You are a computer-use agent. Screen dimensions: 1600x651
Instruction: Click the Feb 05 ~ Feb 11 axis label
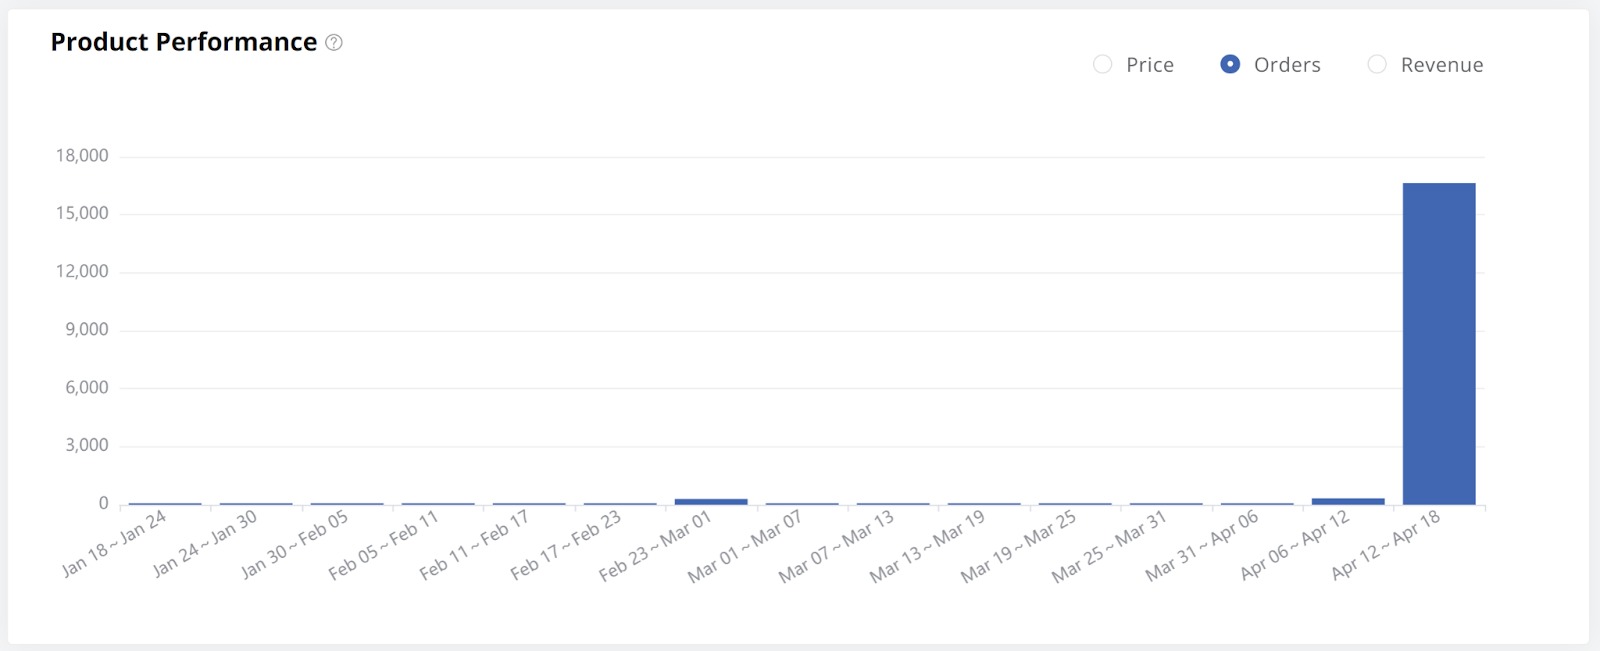(x=384, y=545)
